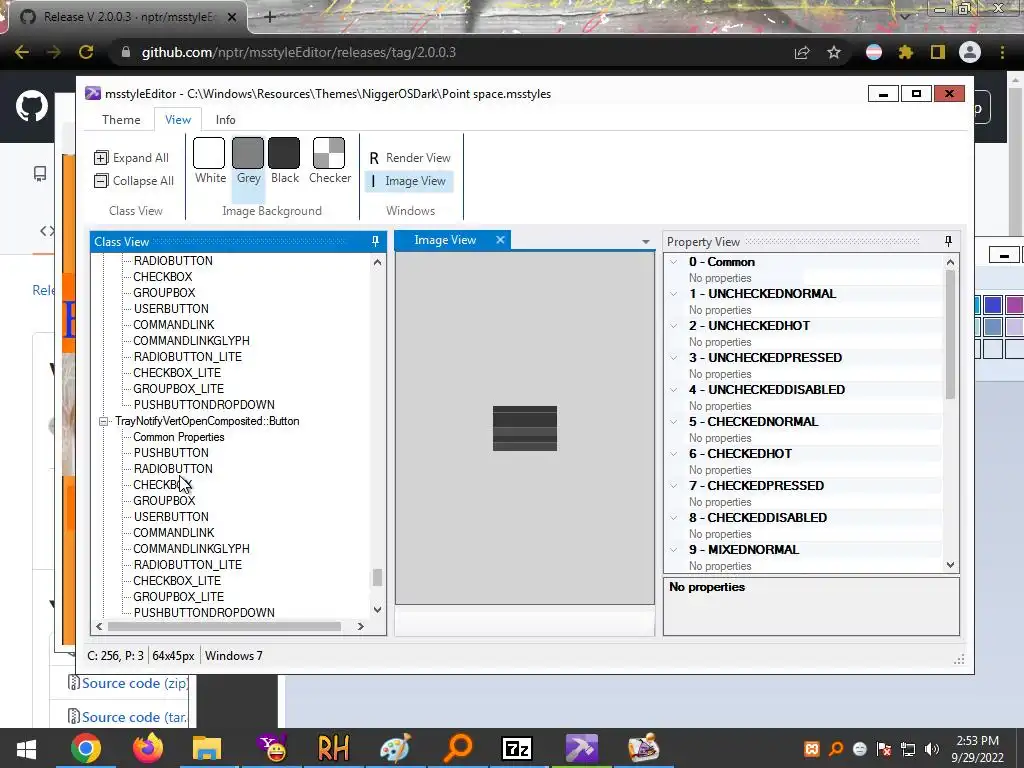Collapse the 3 - UNCHECKEDPRESSED group
This screenshot has width=1024, height=768.
(674, 358)
